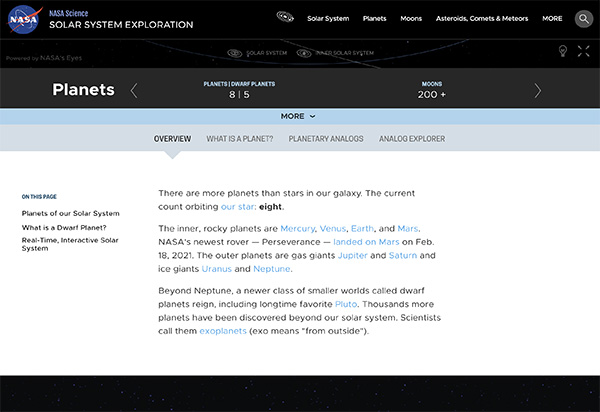600x412 pixels.
Task: Go to previous stat with left chevron
Action: [134, 91]
